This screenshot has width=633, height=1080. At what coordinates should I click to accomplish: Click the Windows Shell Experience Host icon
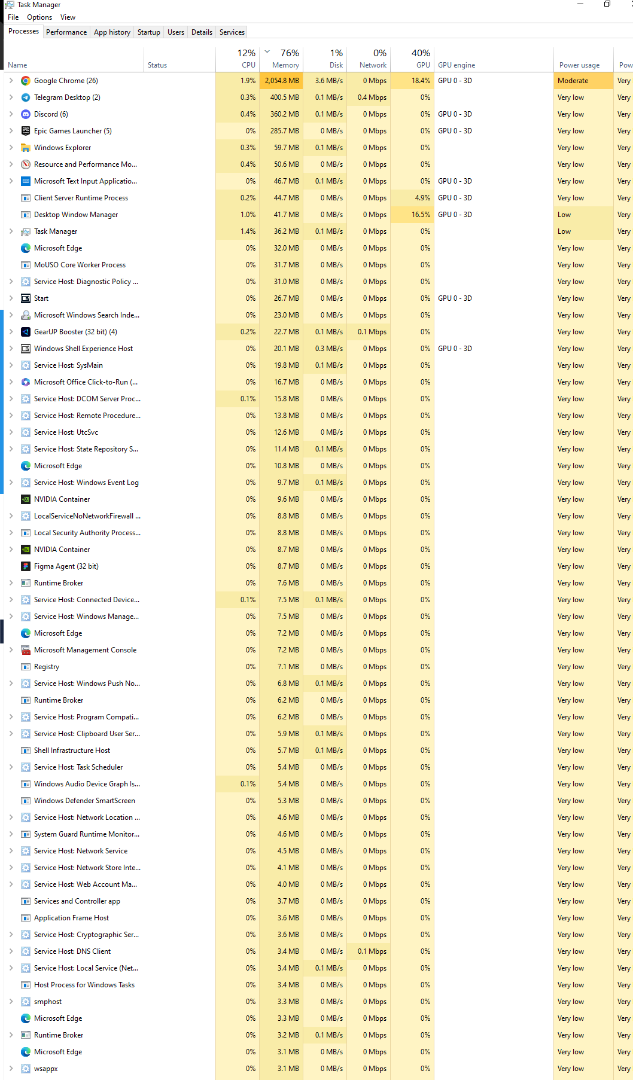[25, 349]
